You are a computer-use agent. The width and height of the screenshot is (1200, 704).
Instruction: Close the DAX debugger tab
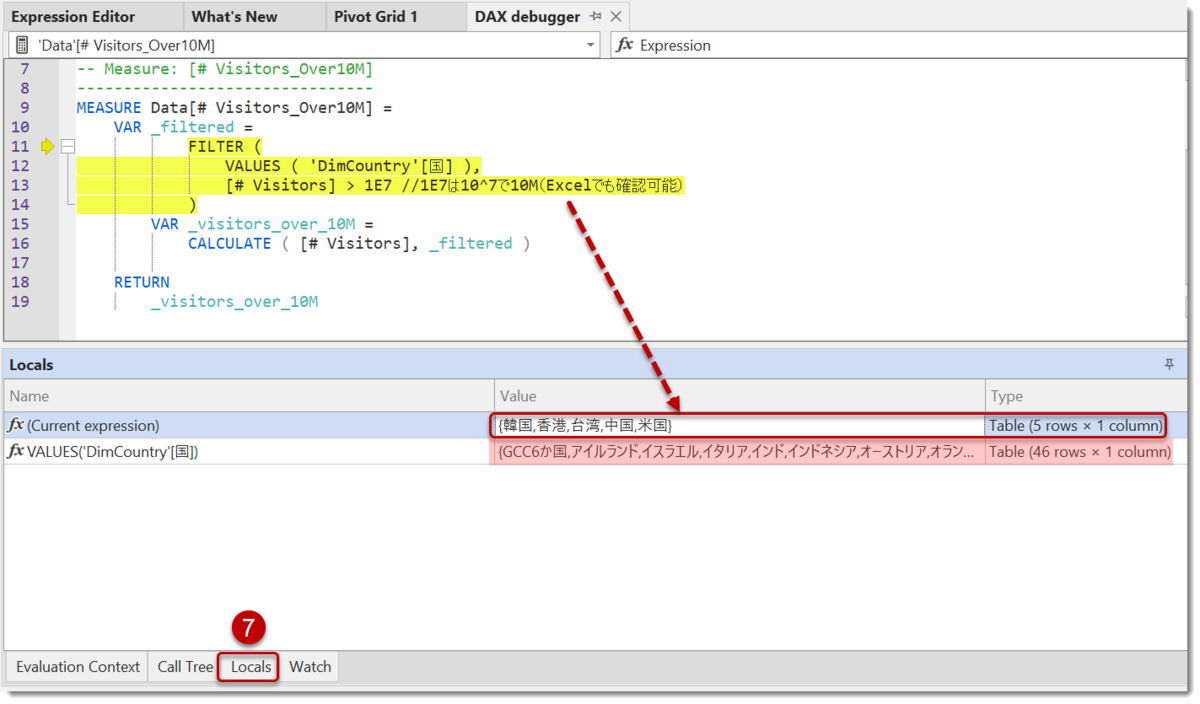click(616, 17)
